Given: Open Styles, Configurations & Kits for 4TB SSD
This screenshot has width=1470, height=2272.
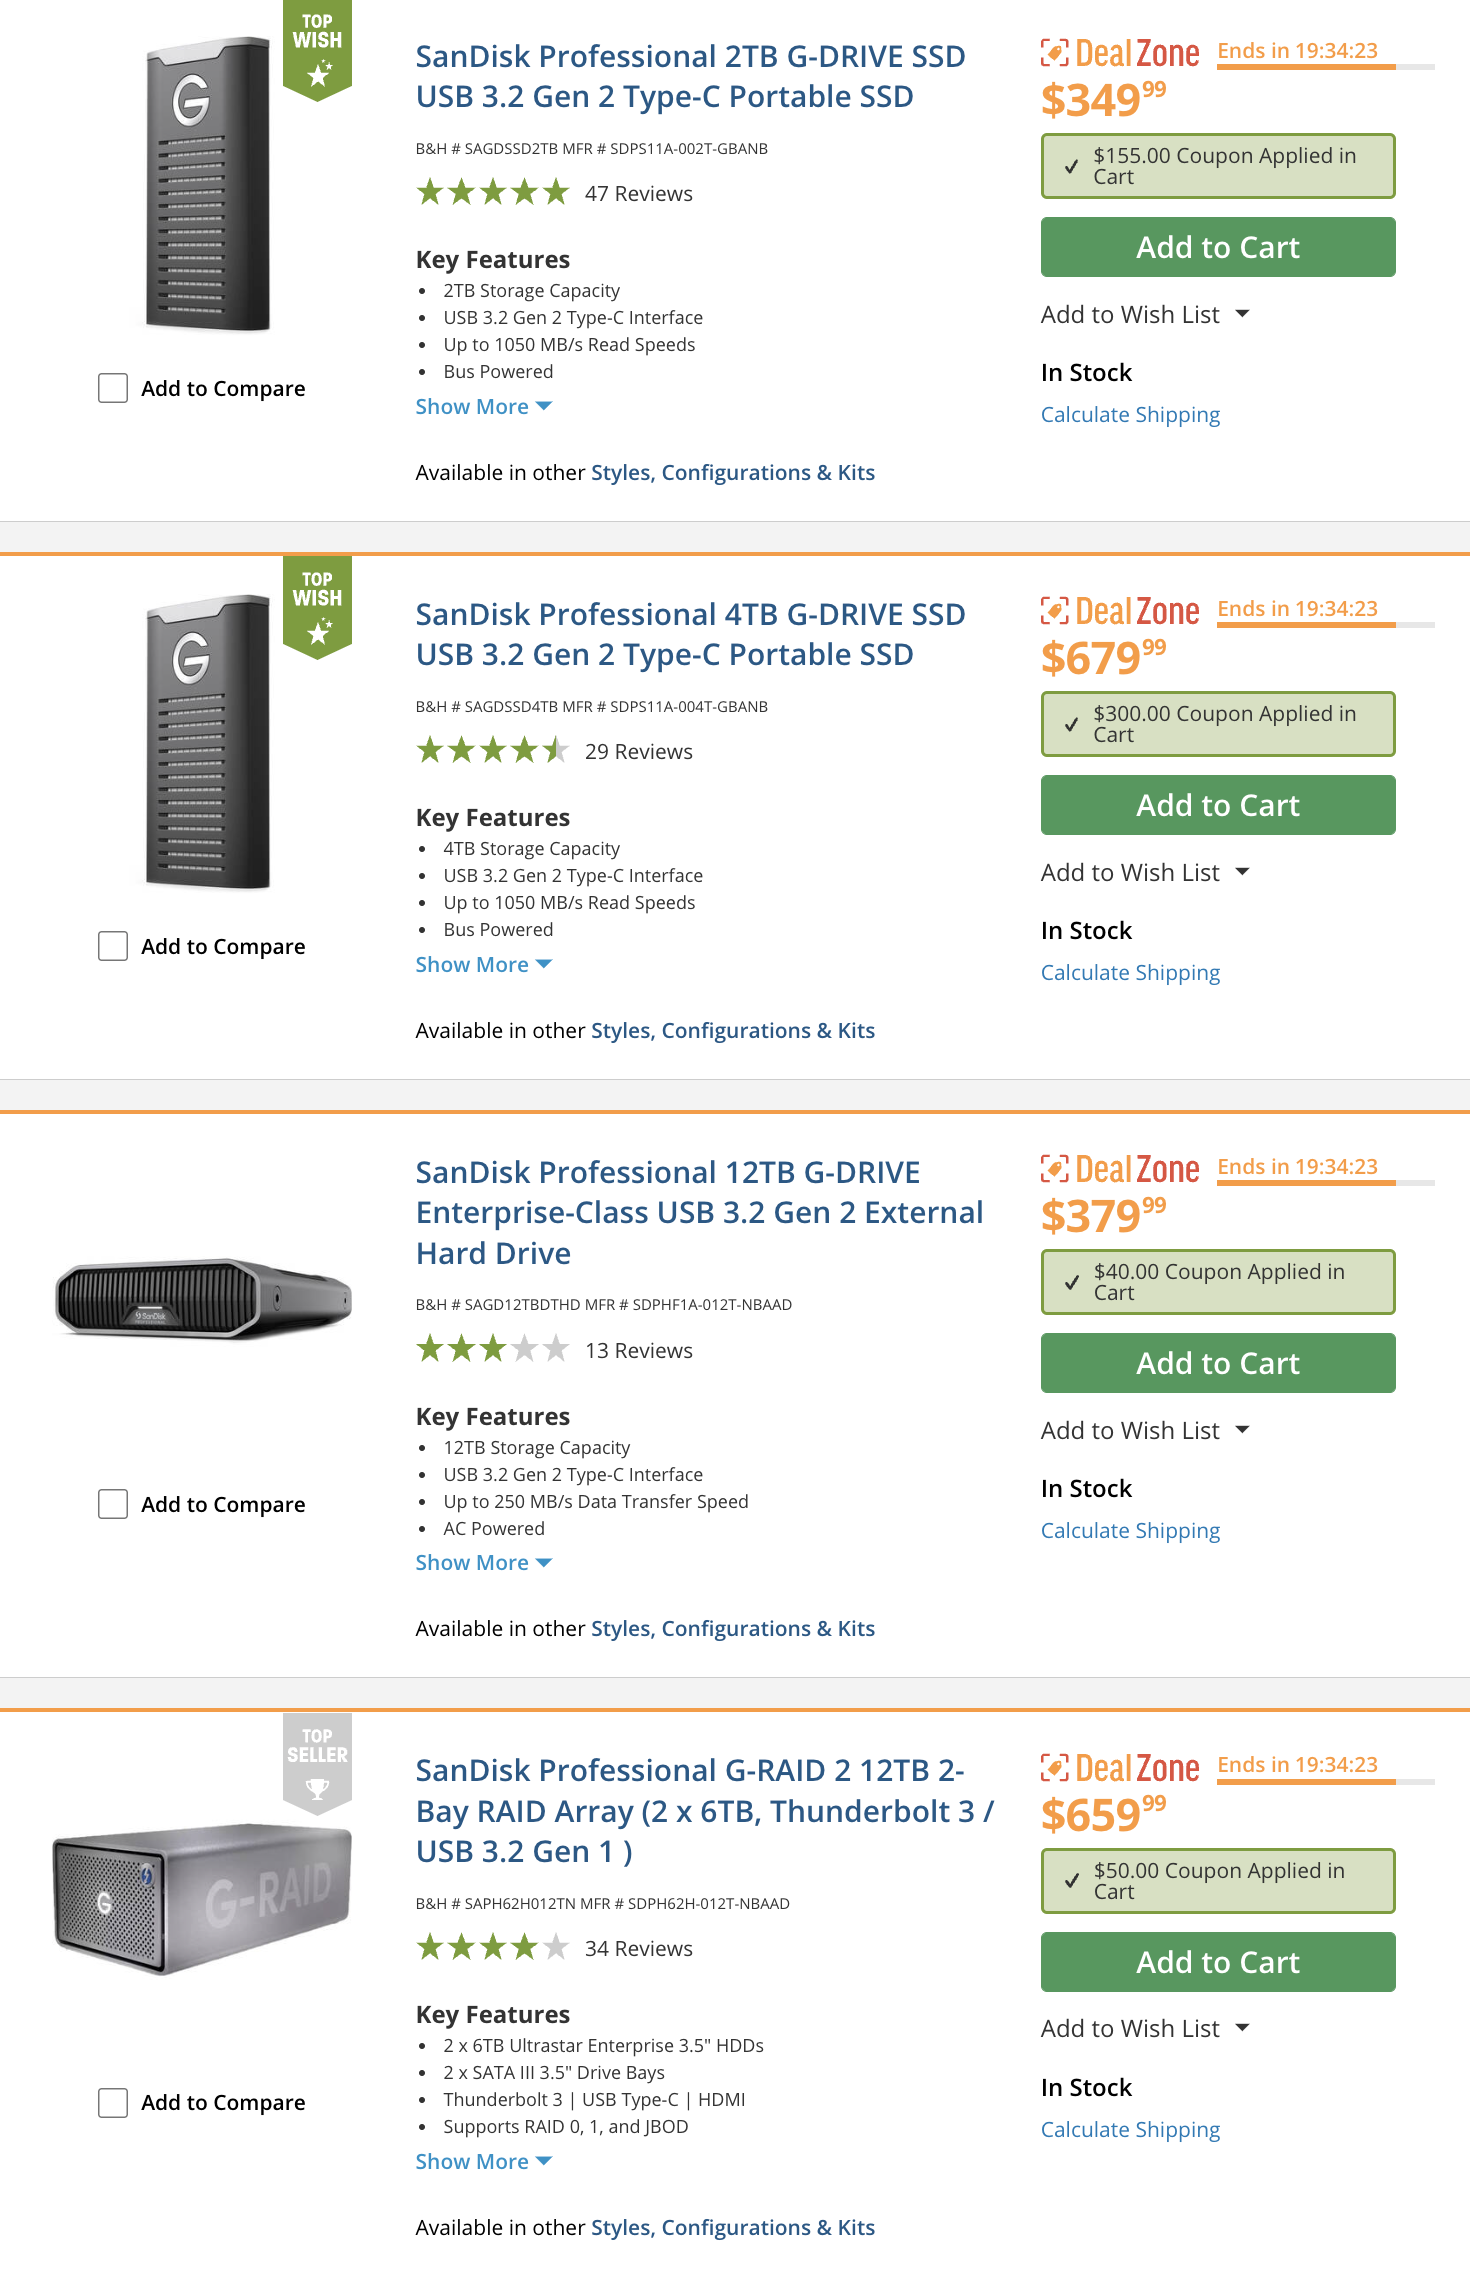Looking at the screenshot, I should [732, 1031].
